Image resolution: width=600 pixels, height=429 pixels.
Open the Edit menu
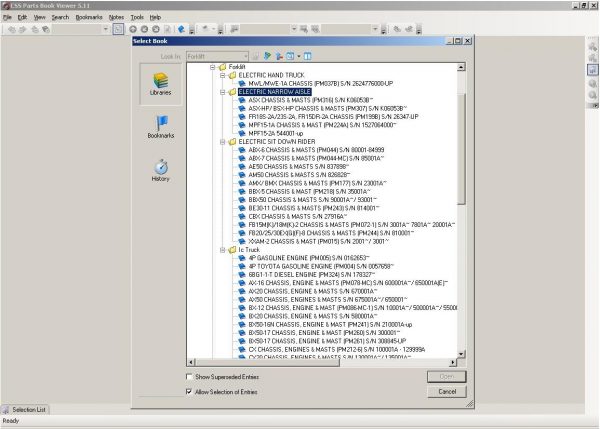[x=22, y=17]
